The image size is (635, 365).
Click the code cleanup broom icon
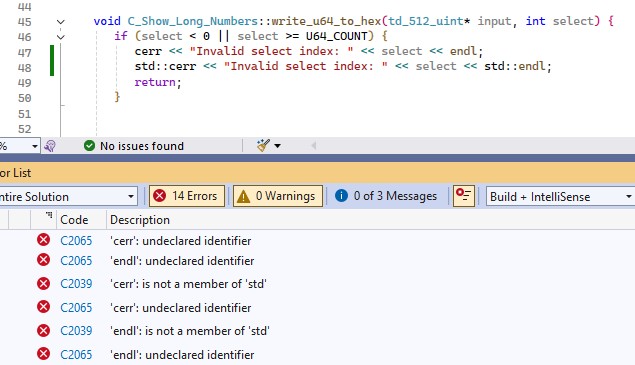[263, 145]
